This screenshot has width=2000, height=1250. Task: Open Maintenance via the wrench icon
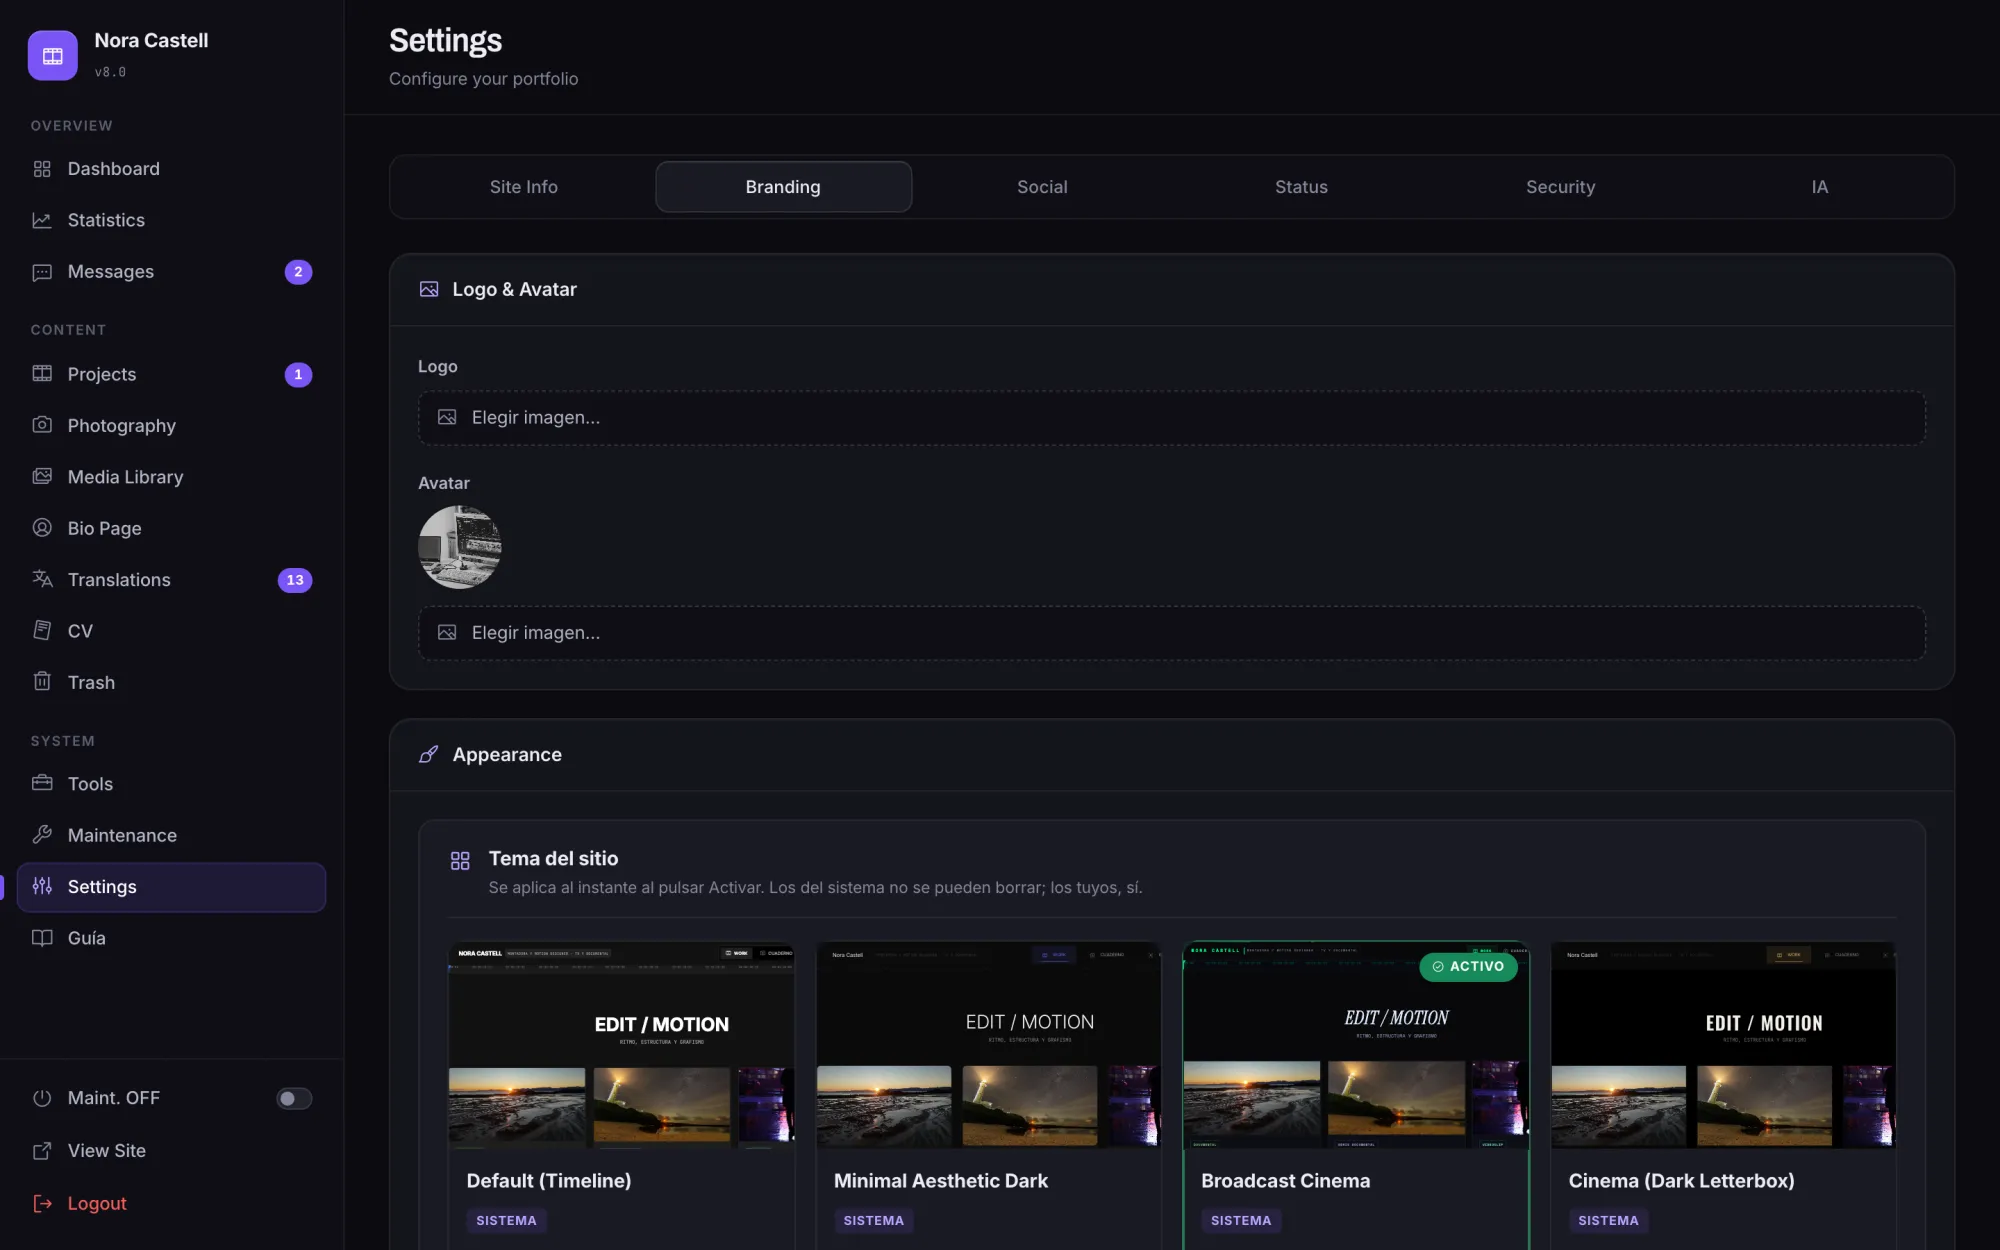pos(42,835)
